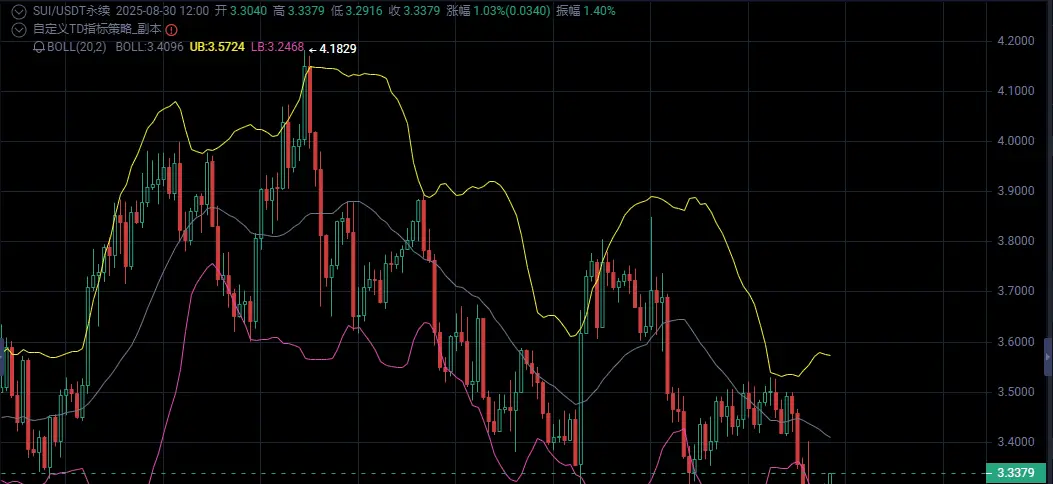The height and width of the screenshot is (484, 1053).
Task: Click the 3.8000 price axis label
Action: (1015, 241)
